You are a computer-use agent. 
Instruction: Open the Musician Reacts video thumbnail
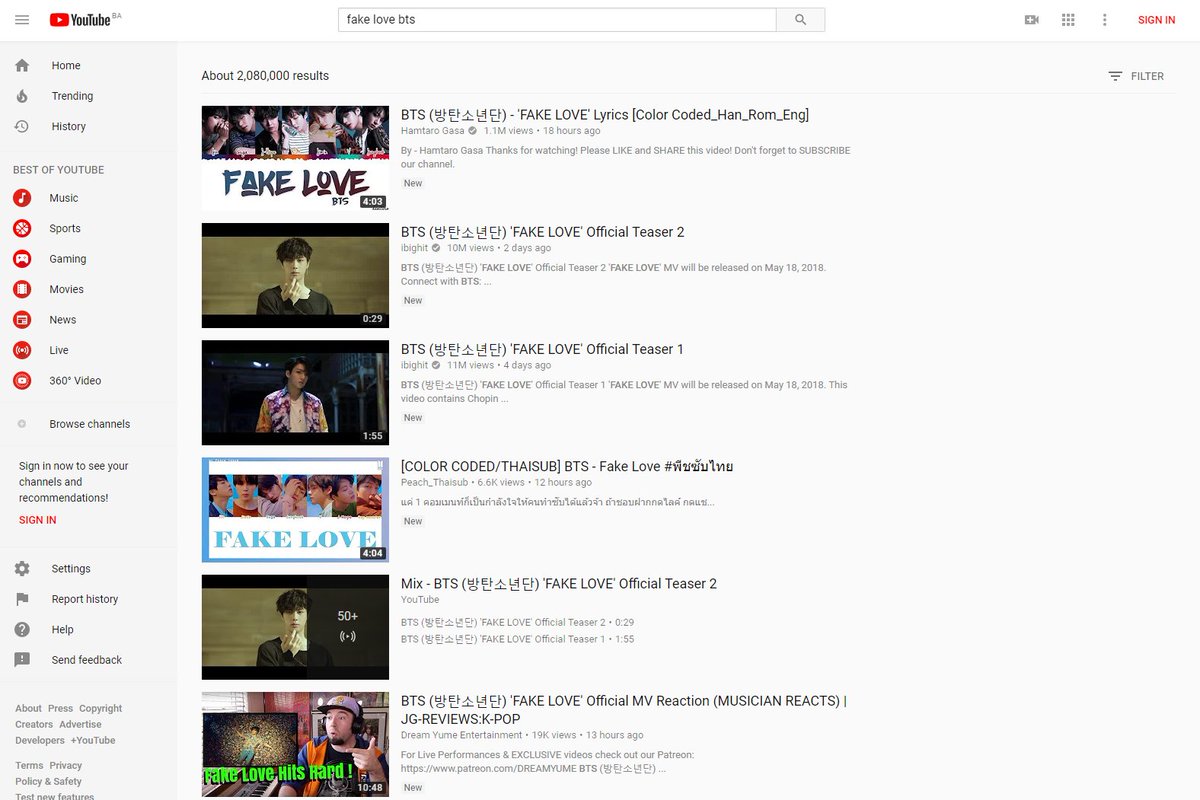pos(295,744)
